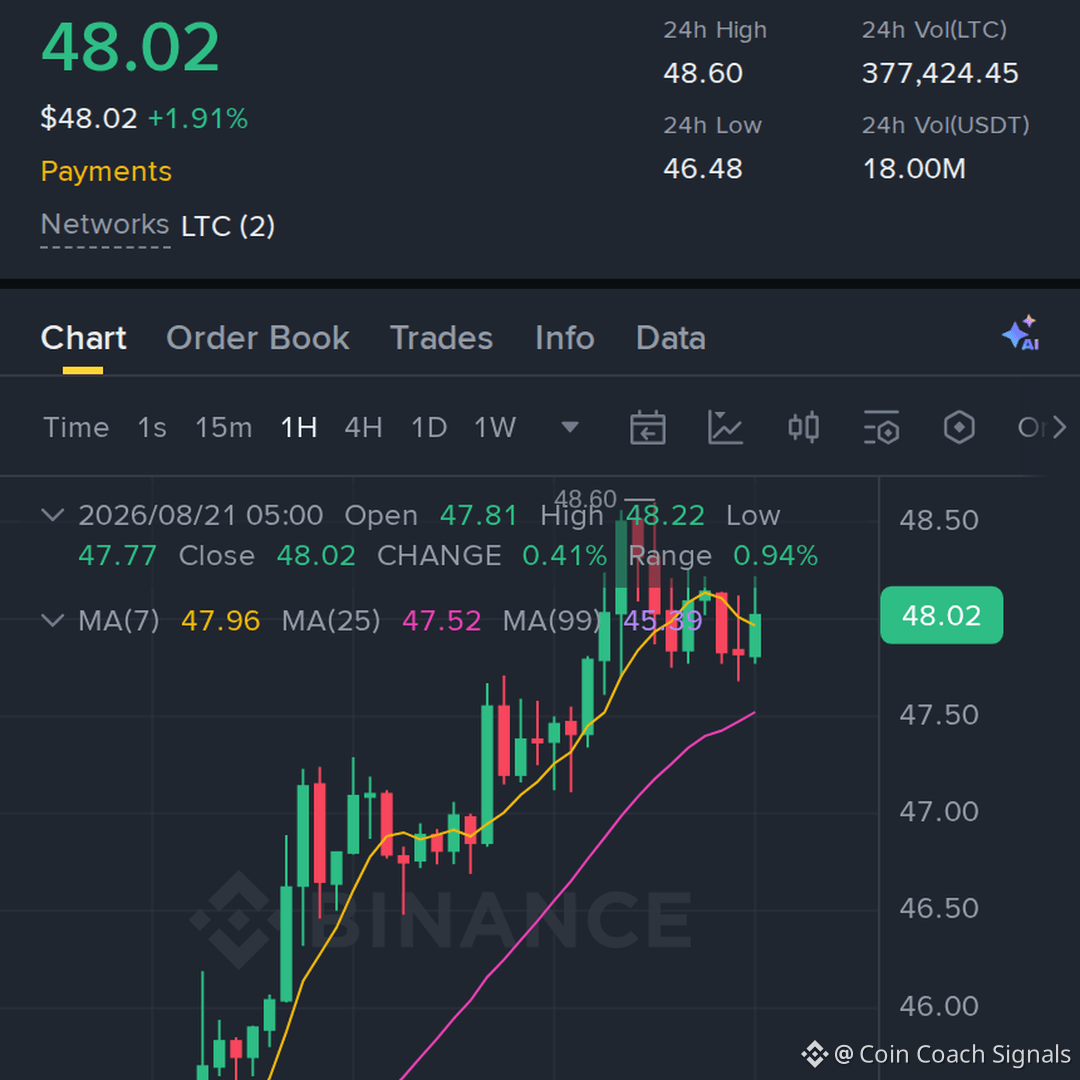Select the Time interval option
Viewport: 1080px width, 1080px height.
coord(76,428)
